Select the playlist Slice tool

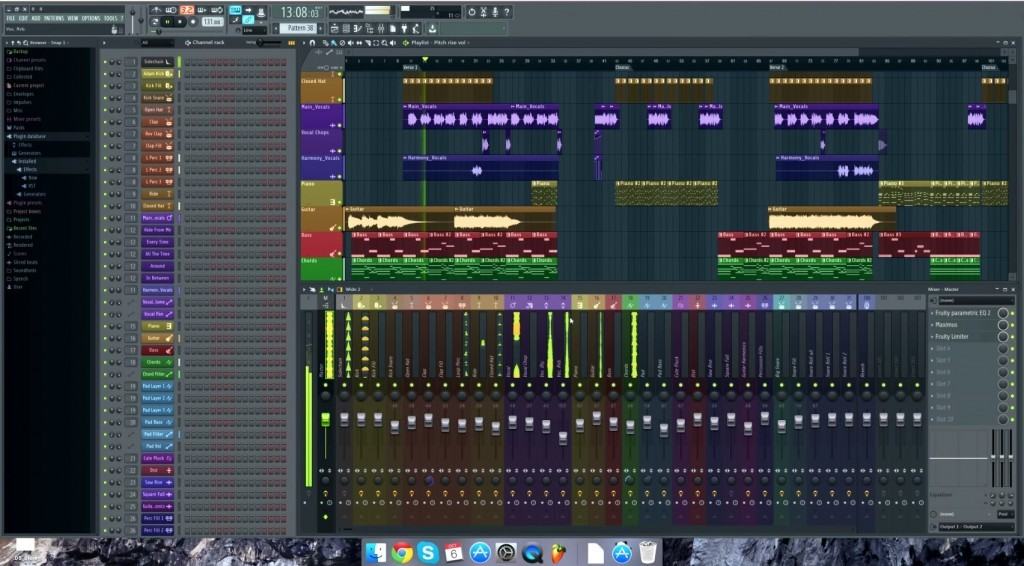368,43
